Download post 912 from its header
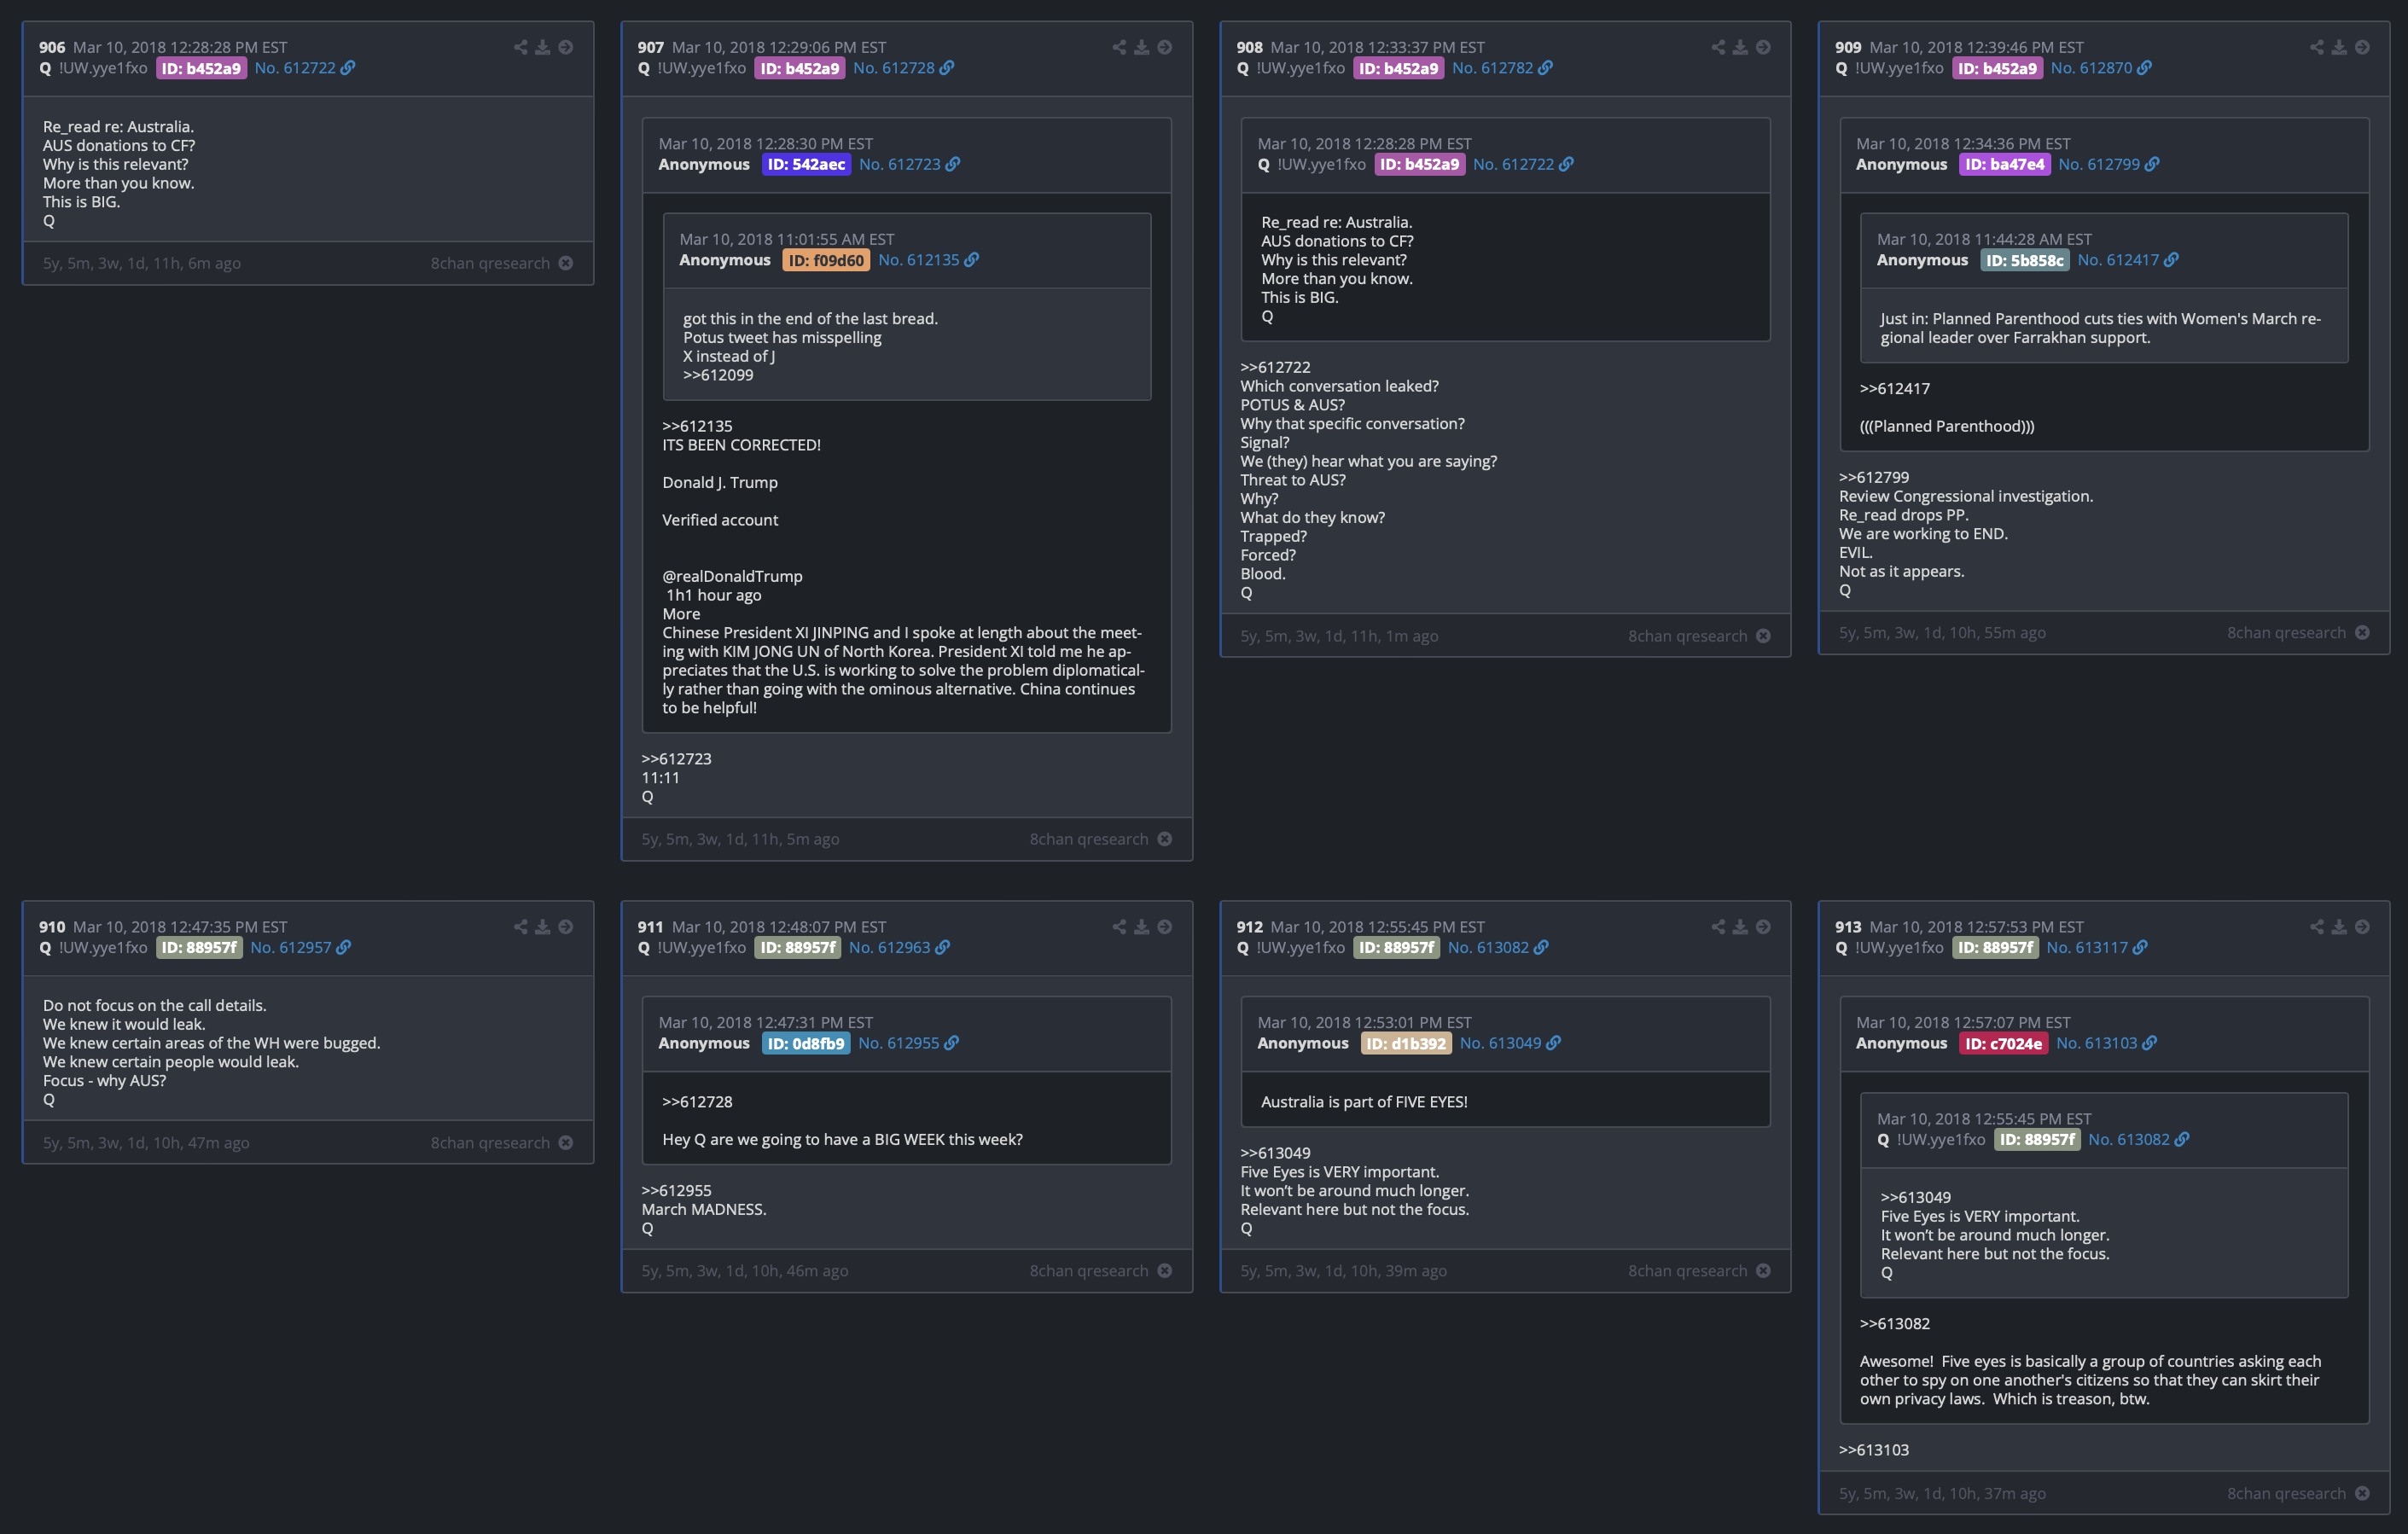Image resolution: width=2408 pixels, height=1534 pixels. (1741, 927)
